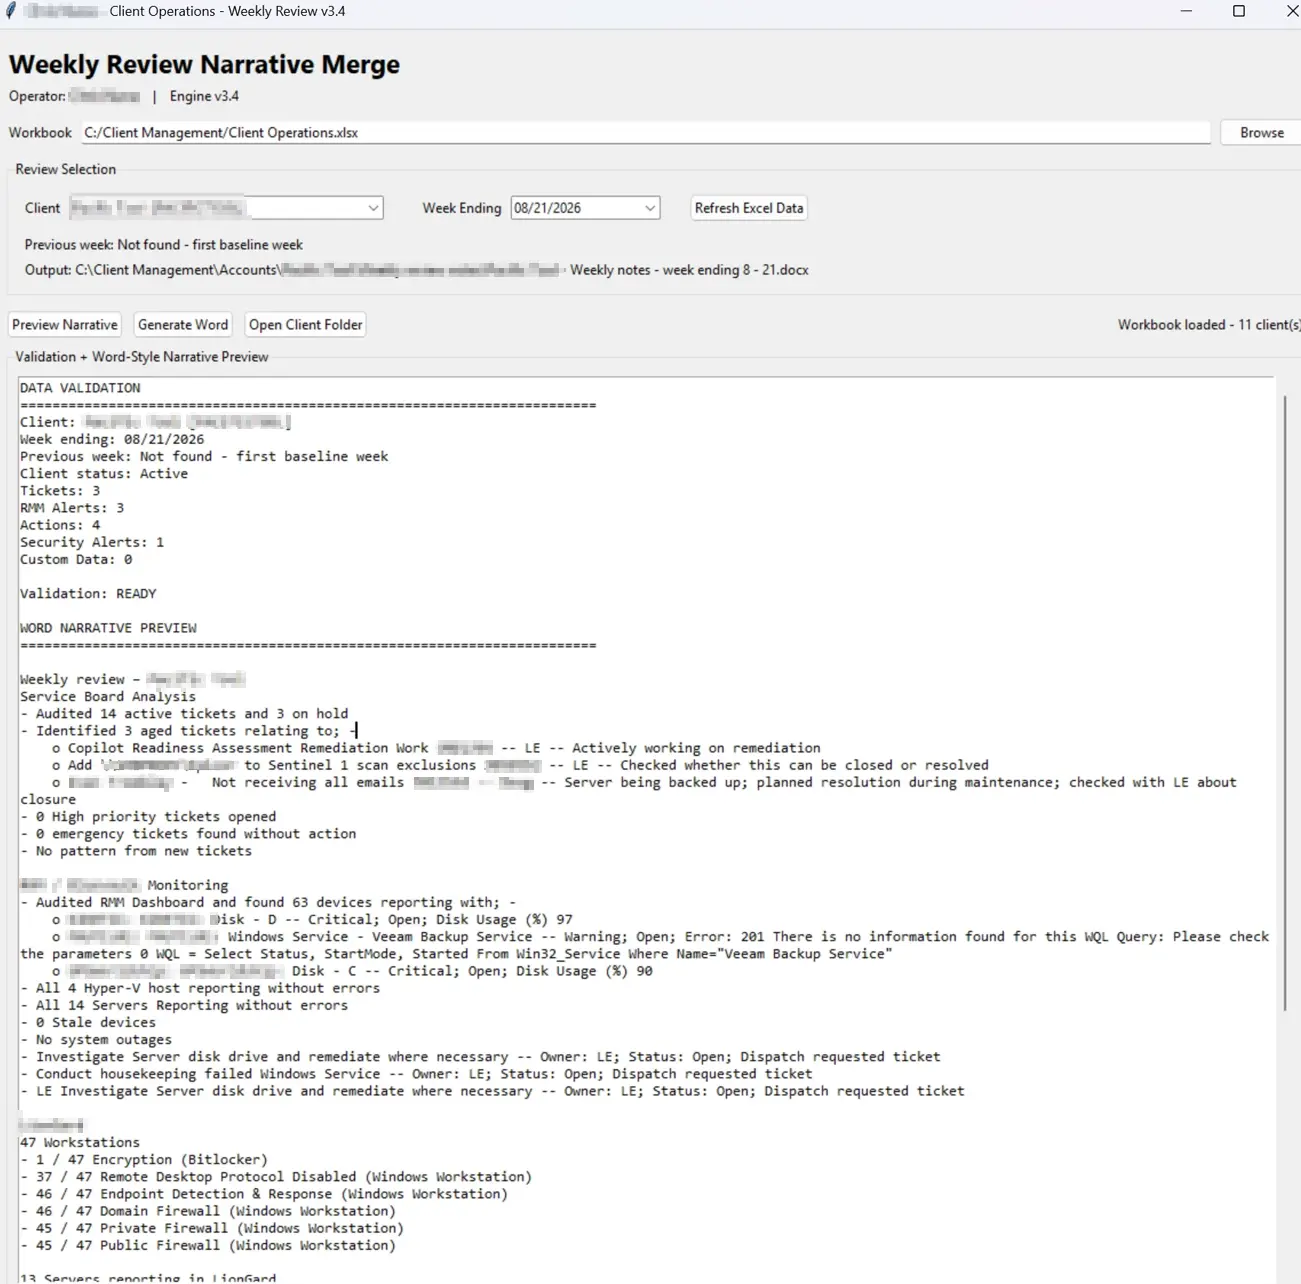Click the 'Weekly Review Narrative Merge' title

pos(205,64)
